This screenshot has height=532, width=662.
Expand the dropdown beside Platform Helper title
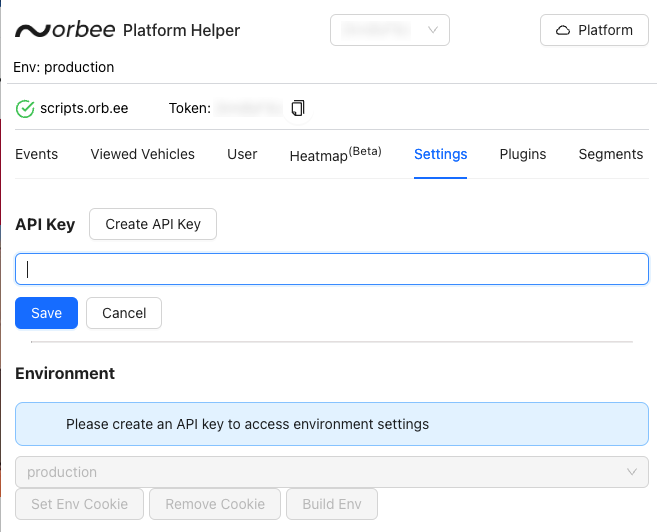[389, 30]
